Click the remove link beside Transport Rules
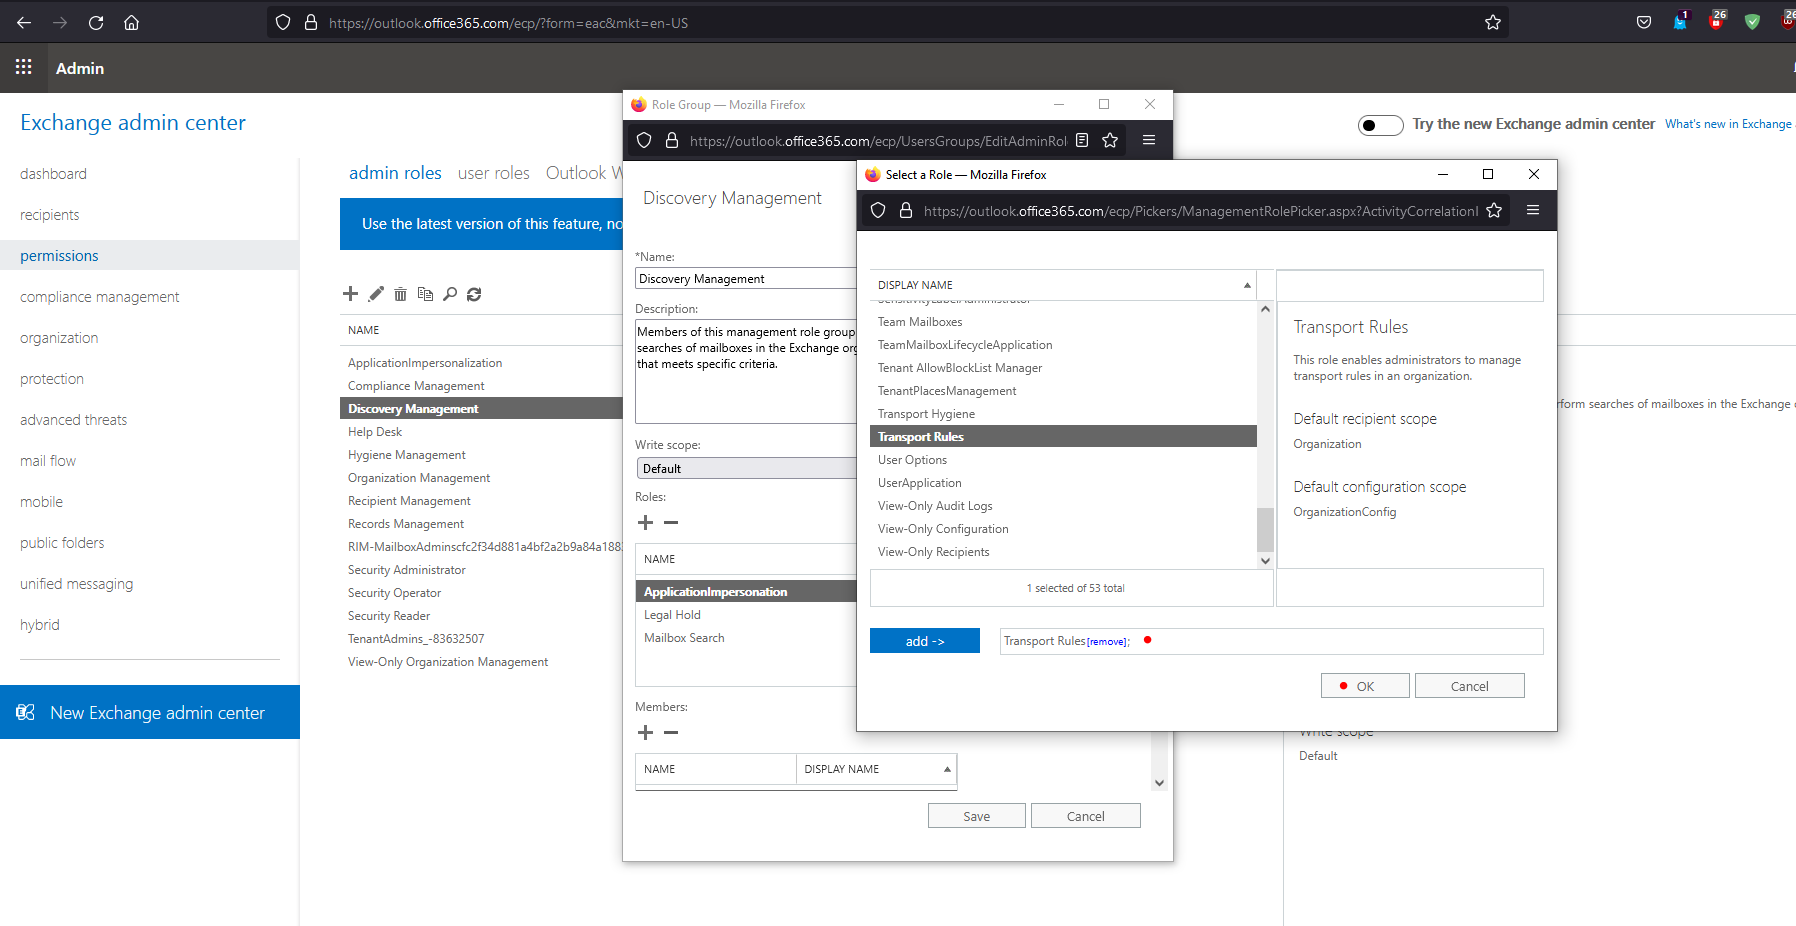Screen dimensions: 1796x926 point(1107,642)
